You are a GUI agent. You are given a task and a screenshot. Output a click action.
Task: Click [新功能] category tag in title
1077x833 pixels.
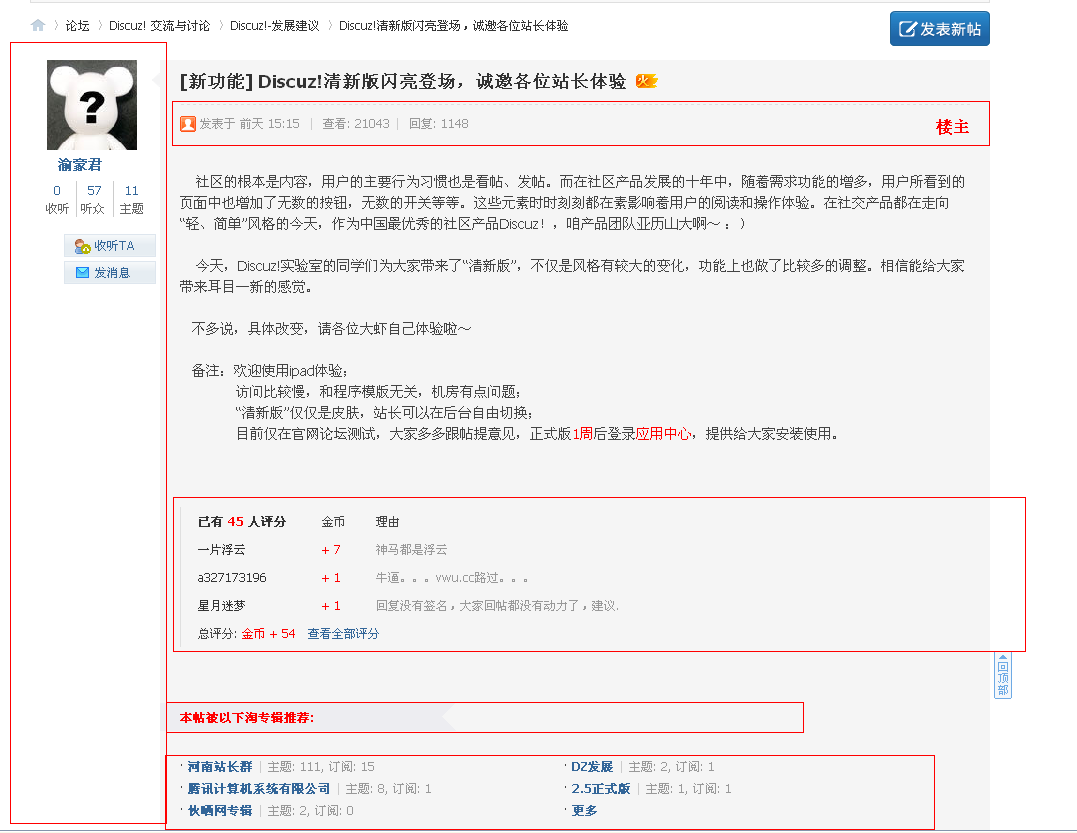pyautogui.click(x=216, y=81)
